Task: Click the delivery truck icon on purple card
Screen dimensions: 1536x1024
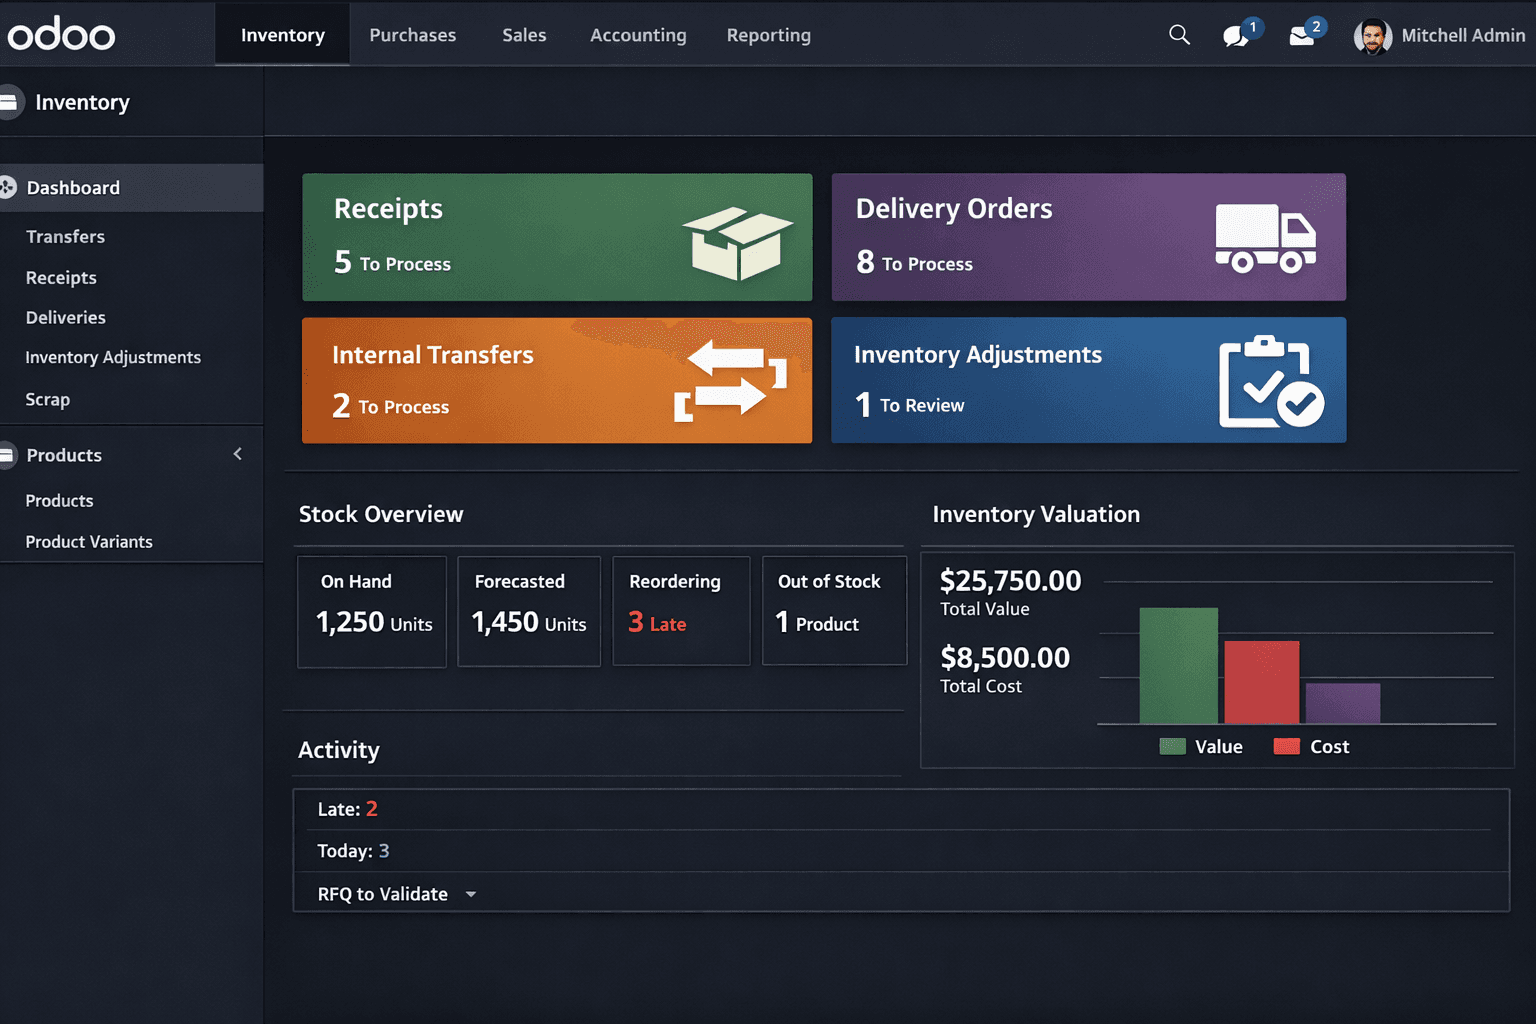Action: coord(1264,237)
